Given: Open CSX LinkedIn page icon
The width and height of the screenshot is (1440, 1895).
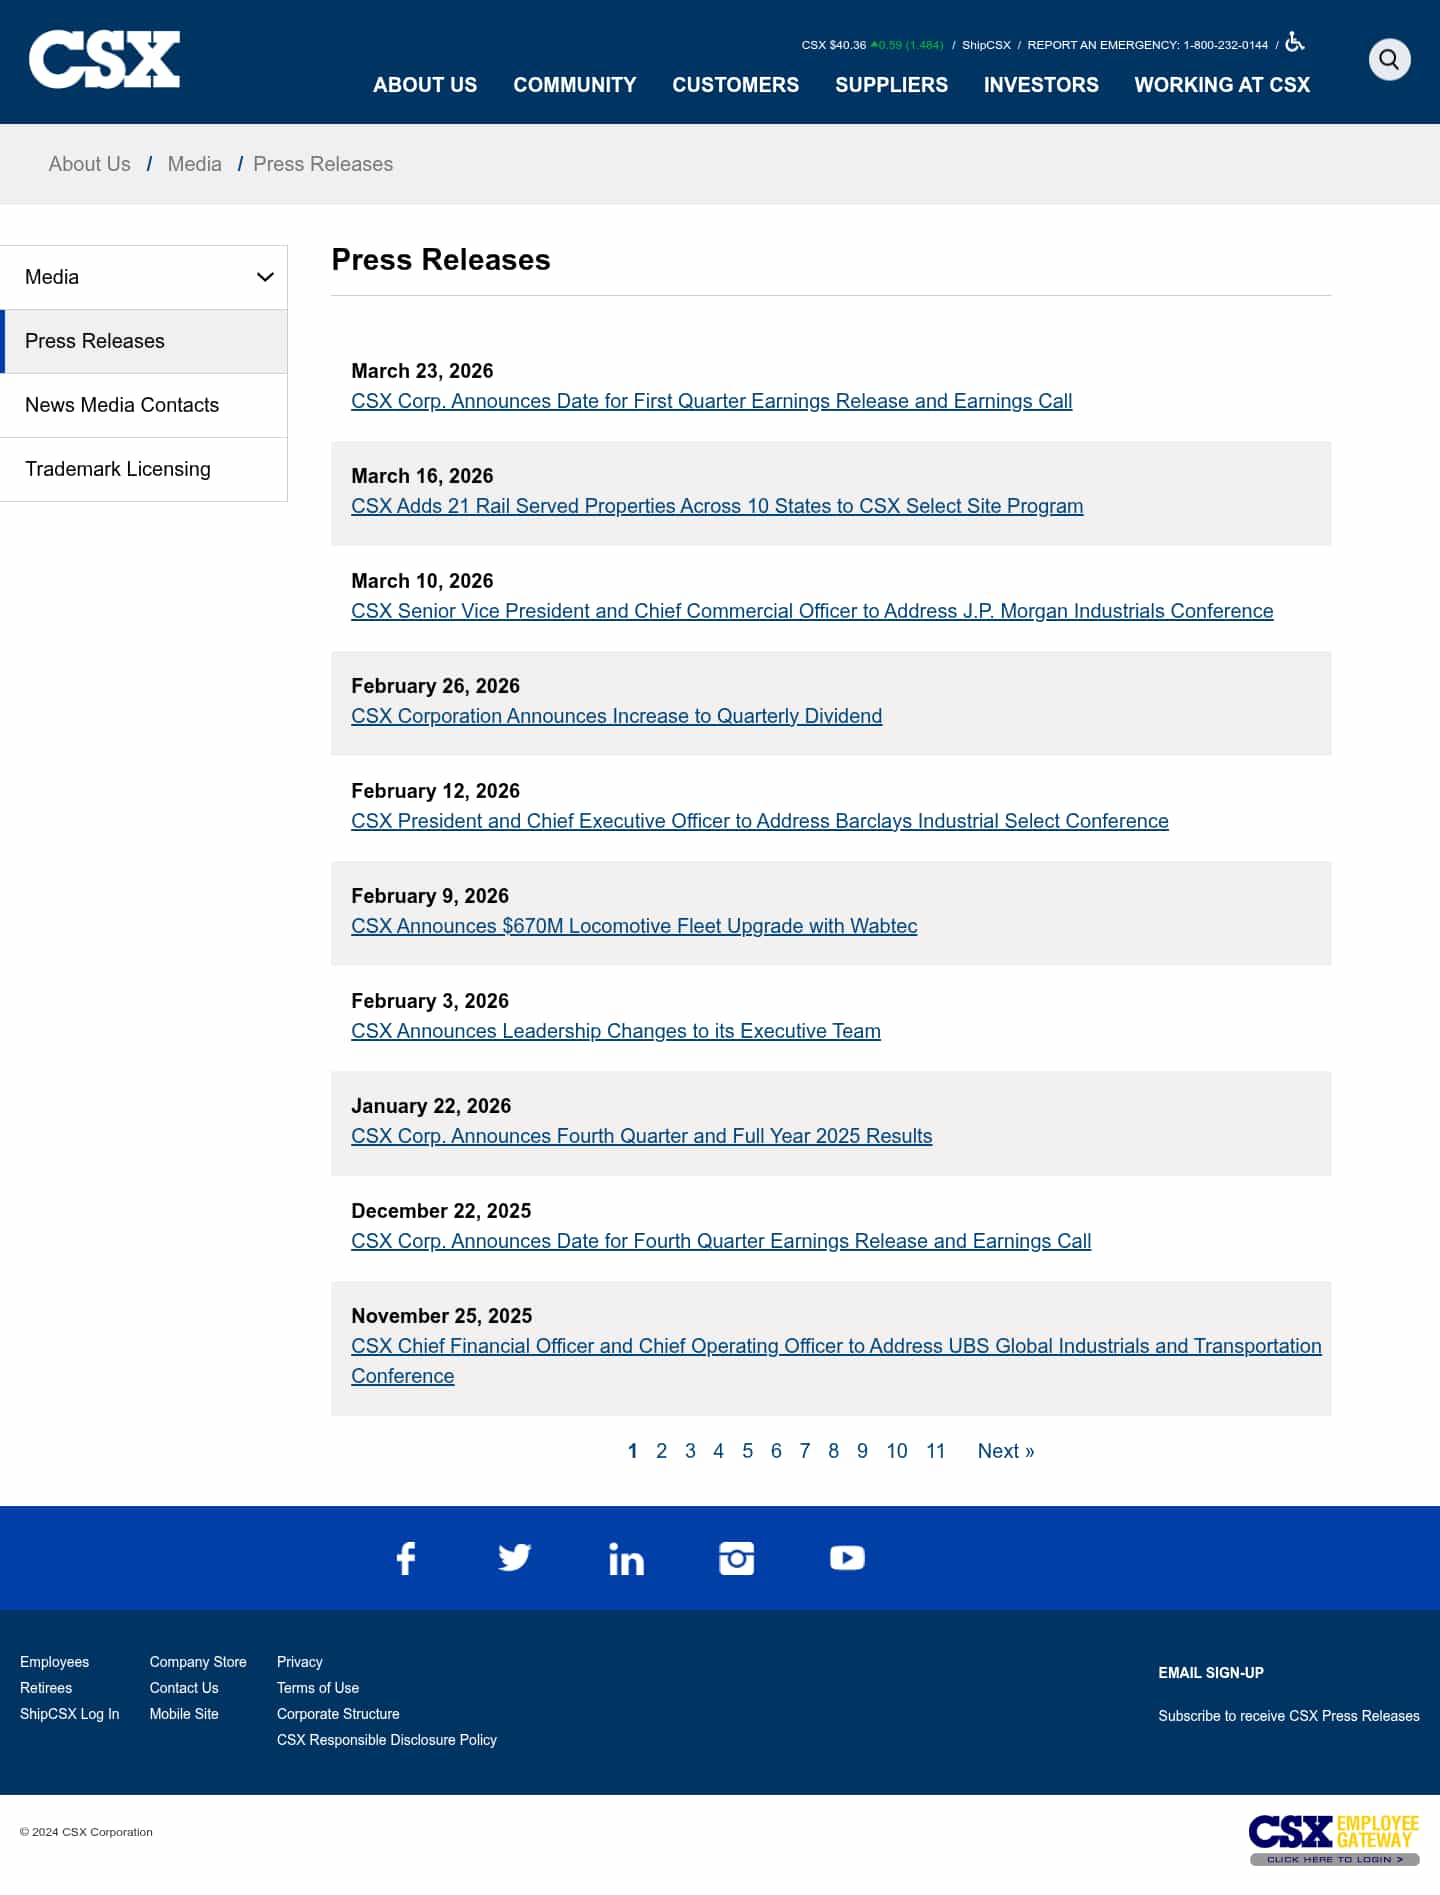Looking at the screenshot, I should tap(626, 1559).
